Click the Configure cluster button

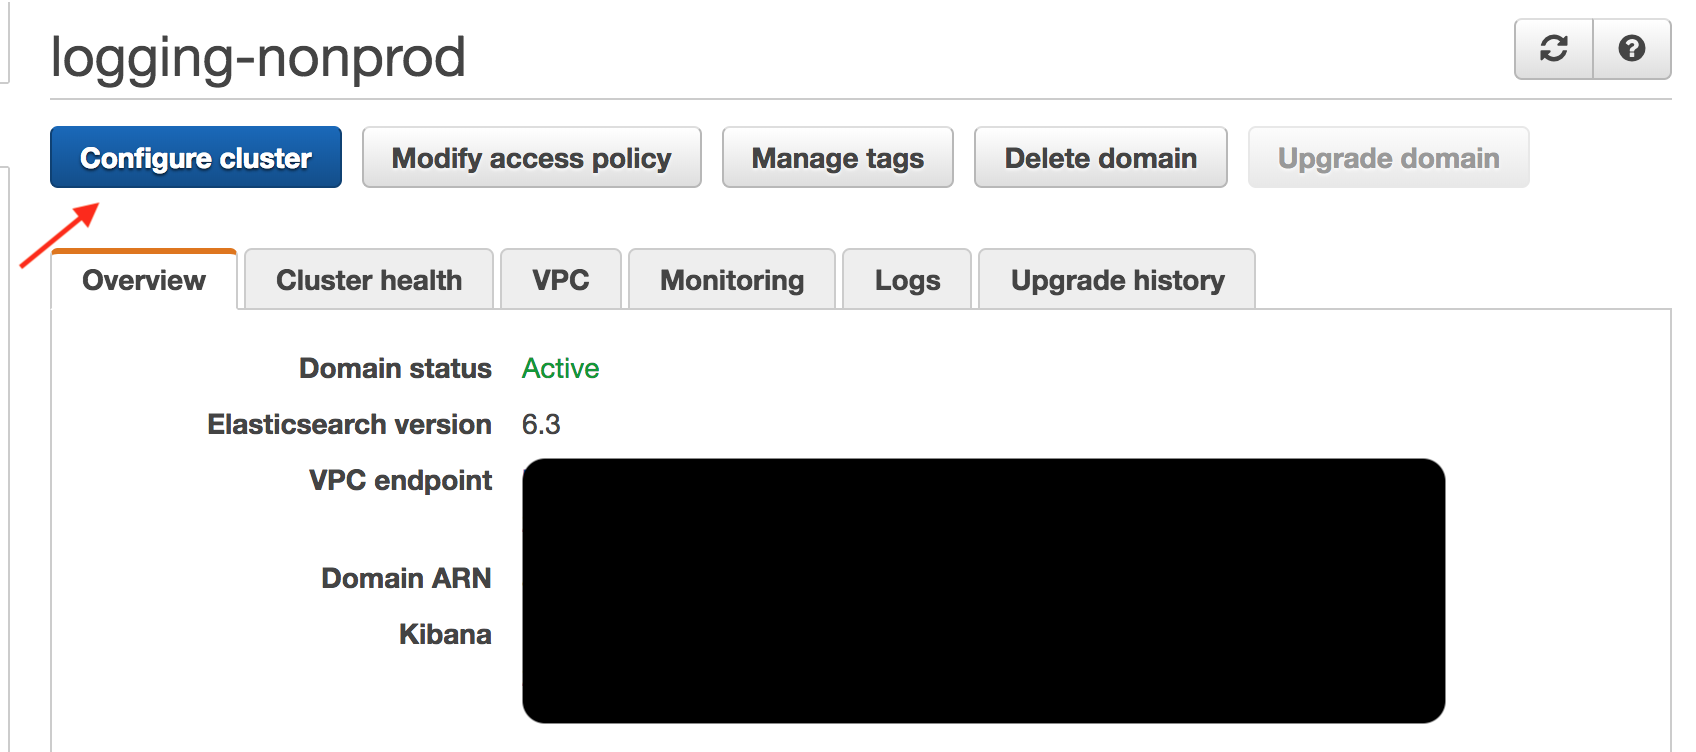[196, 157]
